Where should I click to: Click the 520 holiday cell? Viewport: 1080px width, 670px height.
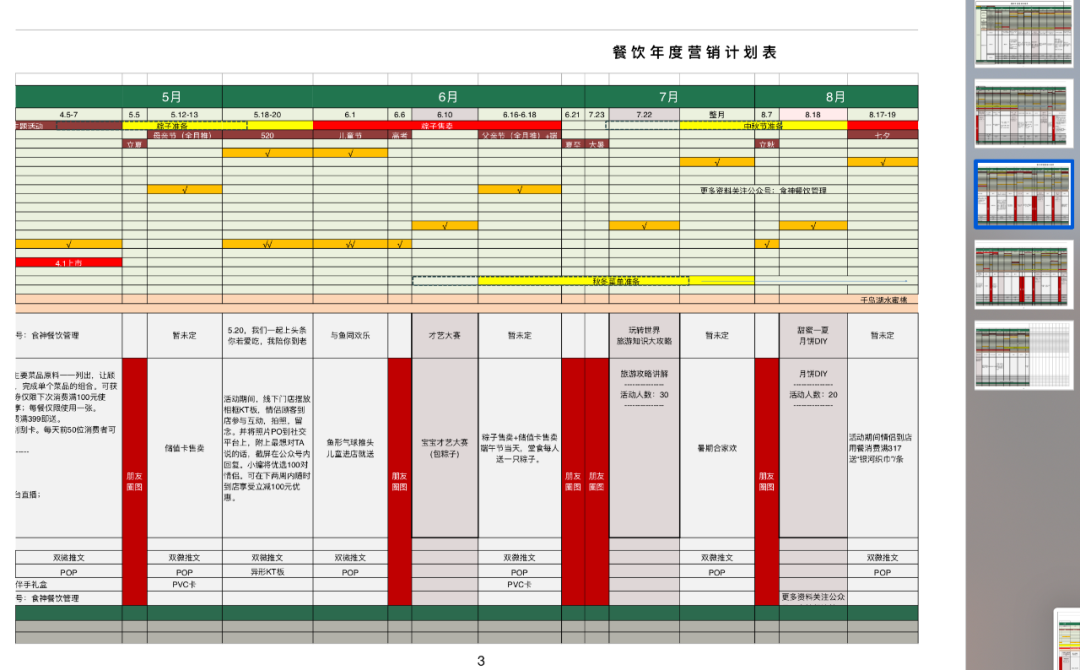point(267,135)
